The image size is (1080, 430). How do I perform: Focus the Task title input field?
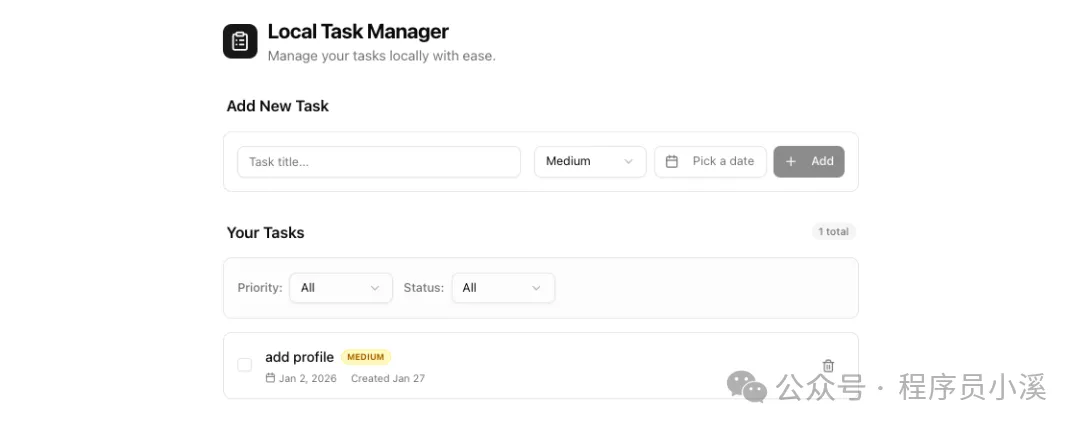(378, 162)
